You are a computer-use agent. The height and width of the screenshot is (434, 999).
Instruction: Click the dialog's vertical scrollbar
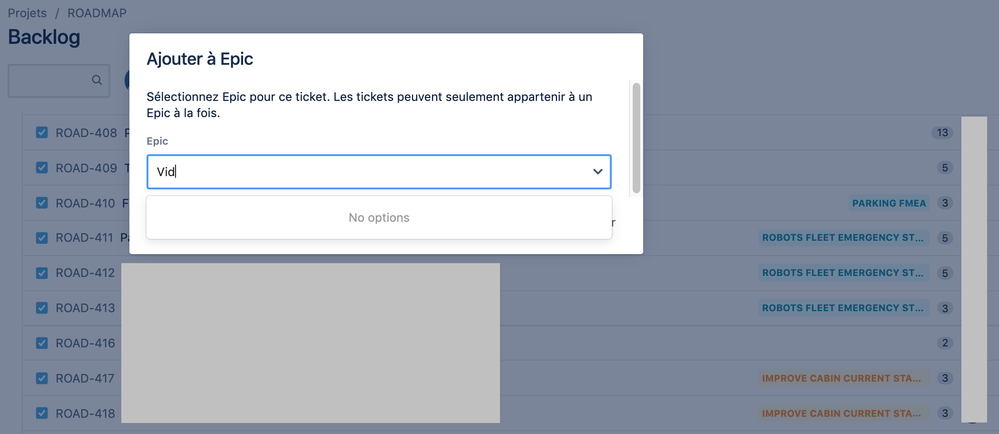click(636, 137)
